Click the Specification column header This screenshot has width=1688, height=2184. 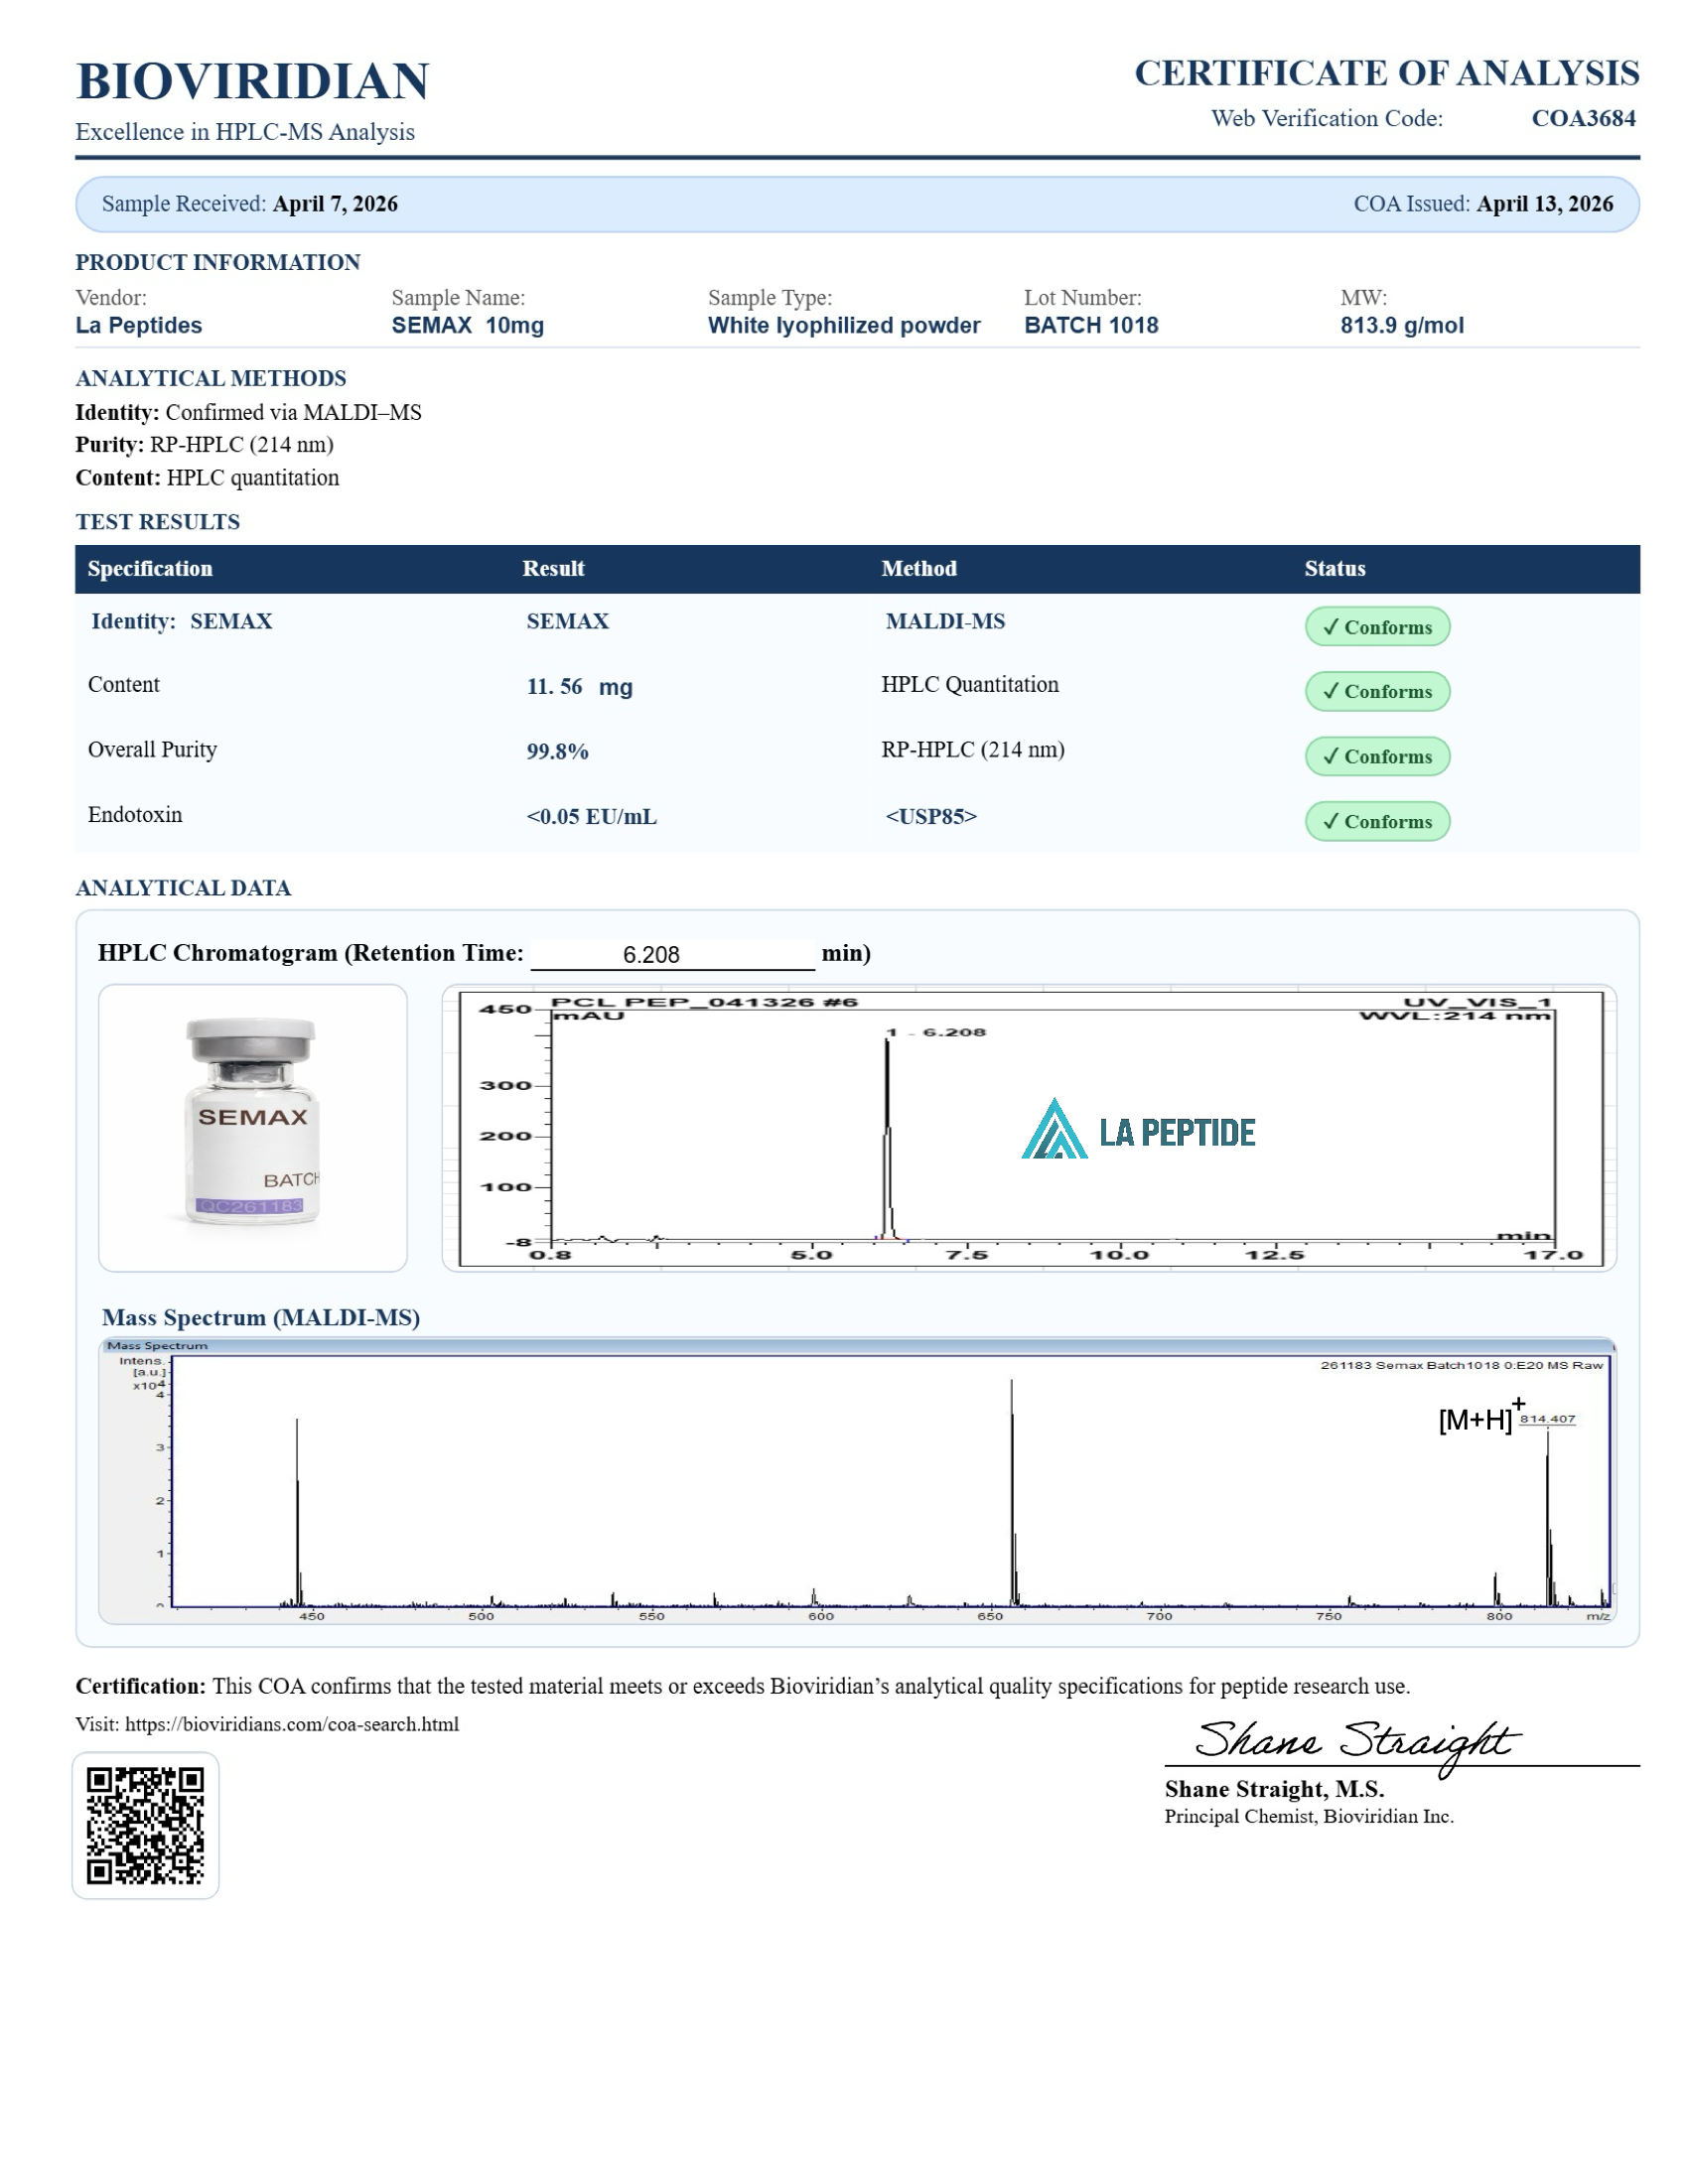pos(150,569)
